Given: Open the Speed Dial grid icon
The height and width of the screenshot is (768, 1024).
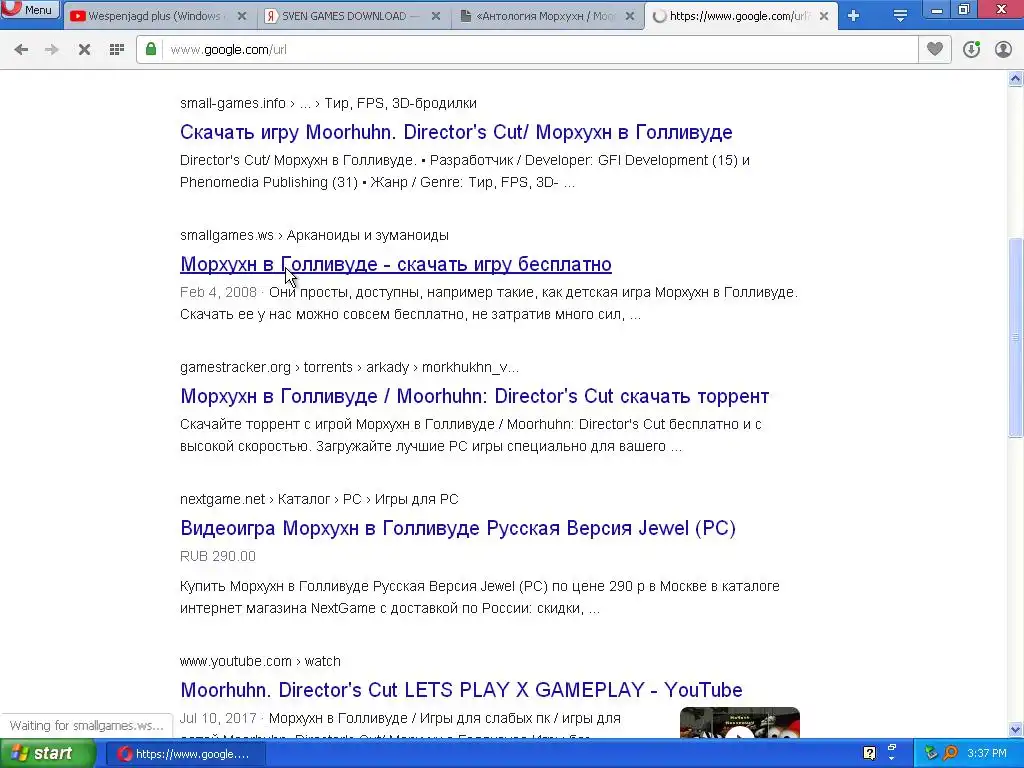Looking at the screenshot, I should coord(117,50).
